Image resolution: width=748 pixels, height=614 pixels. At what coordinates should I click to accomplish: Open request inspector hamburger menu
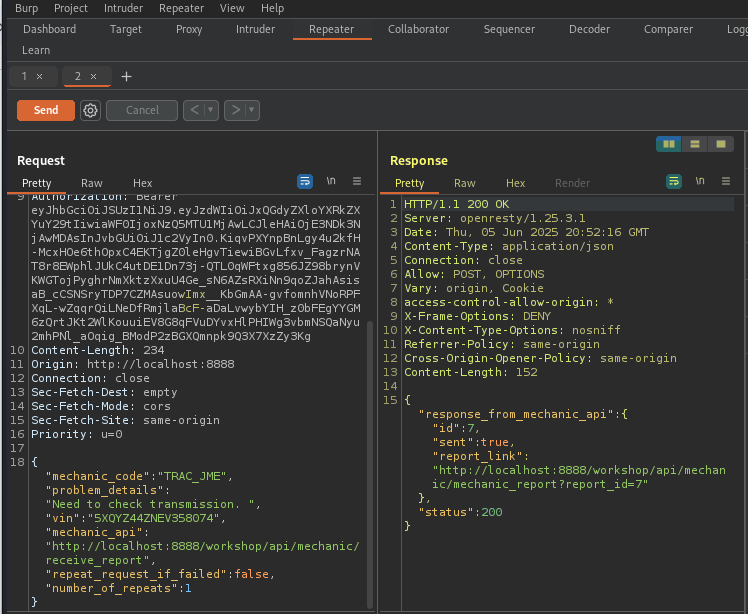[357, 181]
